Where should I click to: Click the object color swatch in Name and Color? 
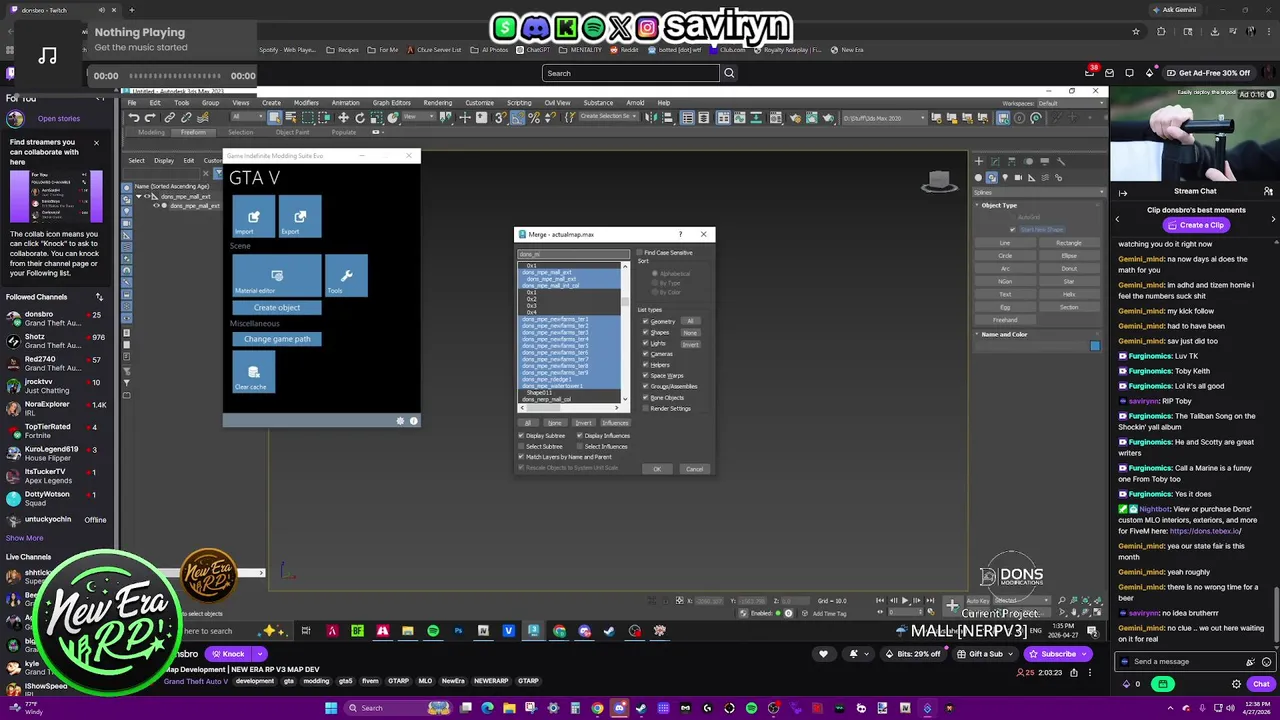click(x=1095, y=346)
